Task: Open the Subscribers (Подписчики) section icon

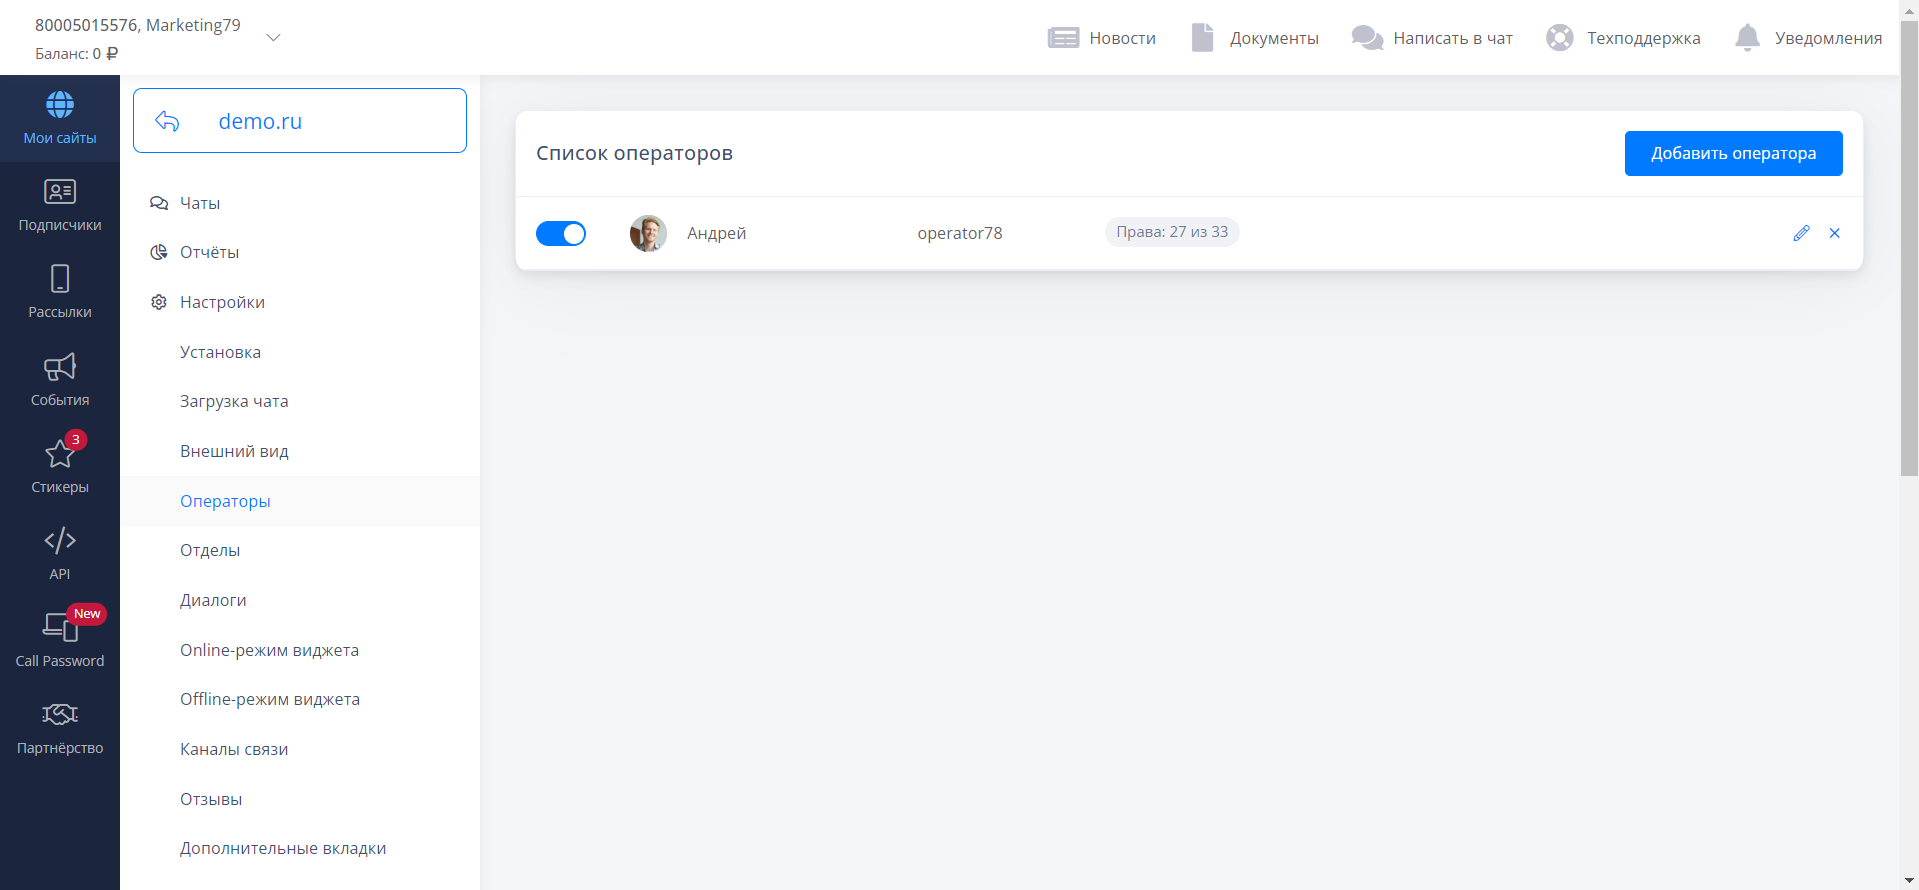Action: point(60,192)
